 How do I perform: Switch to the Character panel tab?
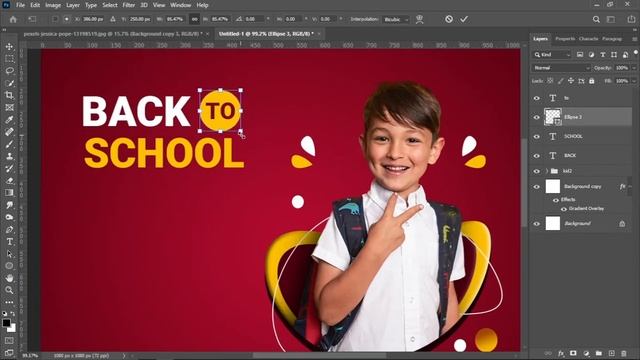pos(588,39)
